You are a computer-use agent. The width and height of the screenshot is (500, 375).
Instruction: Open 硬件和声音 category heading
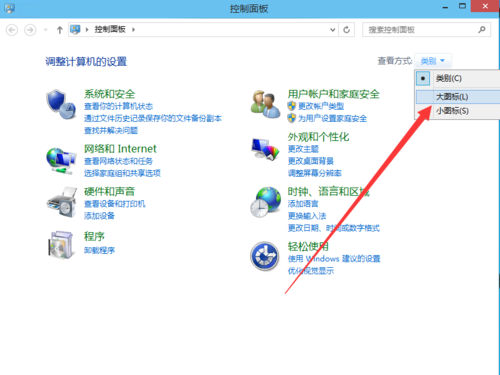(x=110, y=191)
